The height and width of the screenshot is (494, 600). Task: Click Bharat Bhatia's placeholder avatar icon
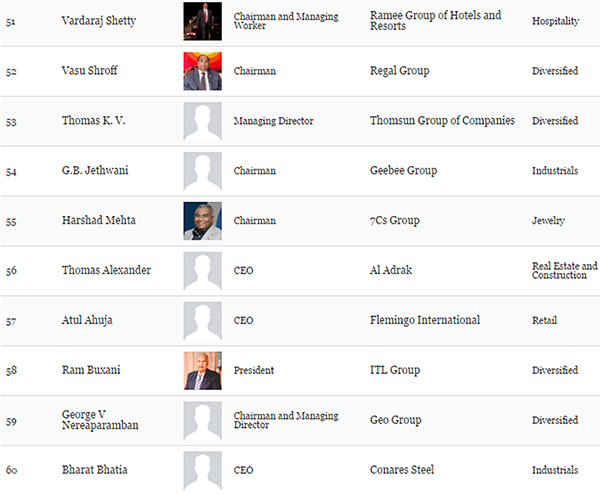pyautogui.click(x=202, y=470)
